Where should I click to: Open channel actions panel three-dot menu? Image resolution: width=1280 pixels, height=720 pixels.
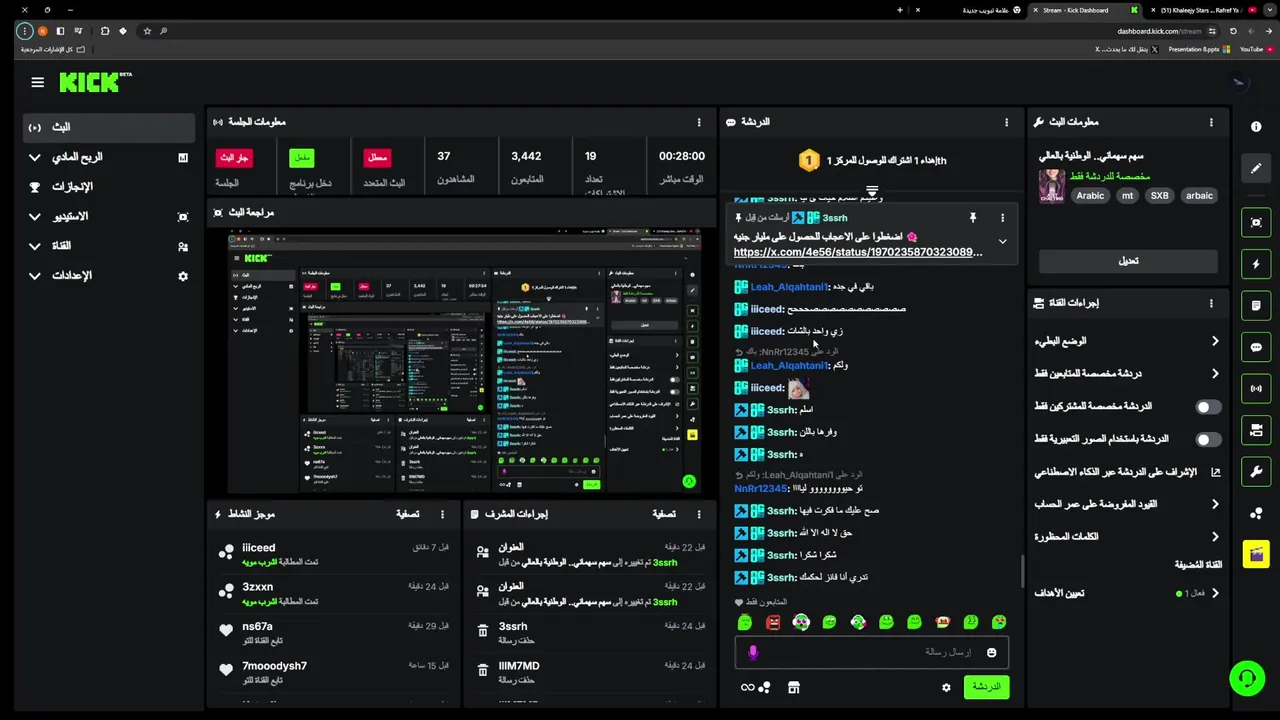click(1211, 303)
